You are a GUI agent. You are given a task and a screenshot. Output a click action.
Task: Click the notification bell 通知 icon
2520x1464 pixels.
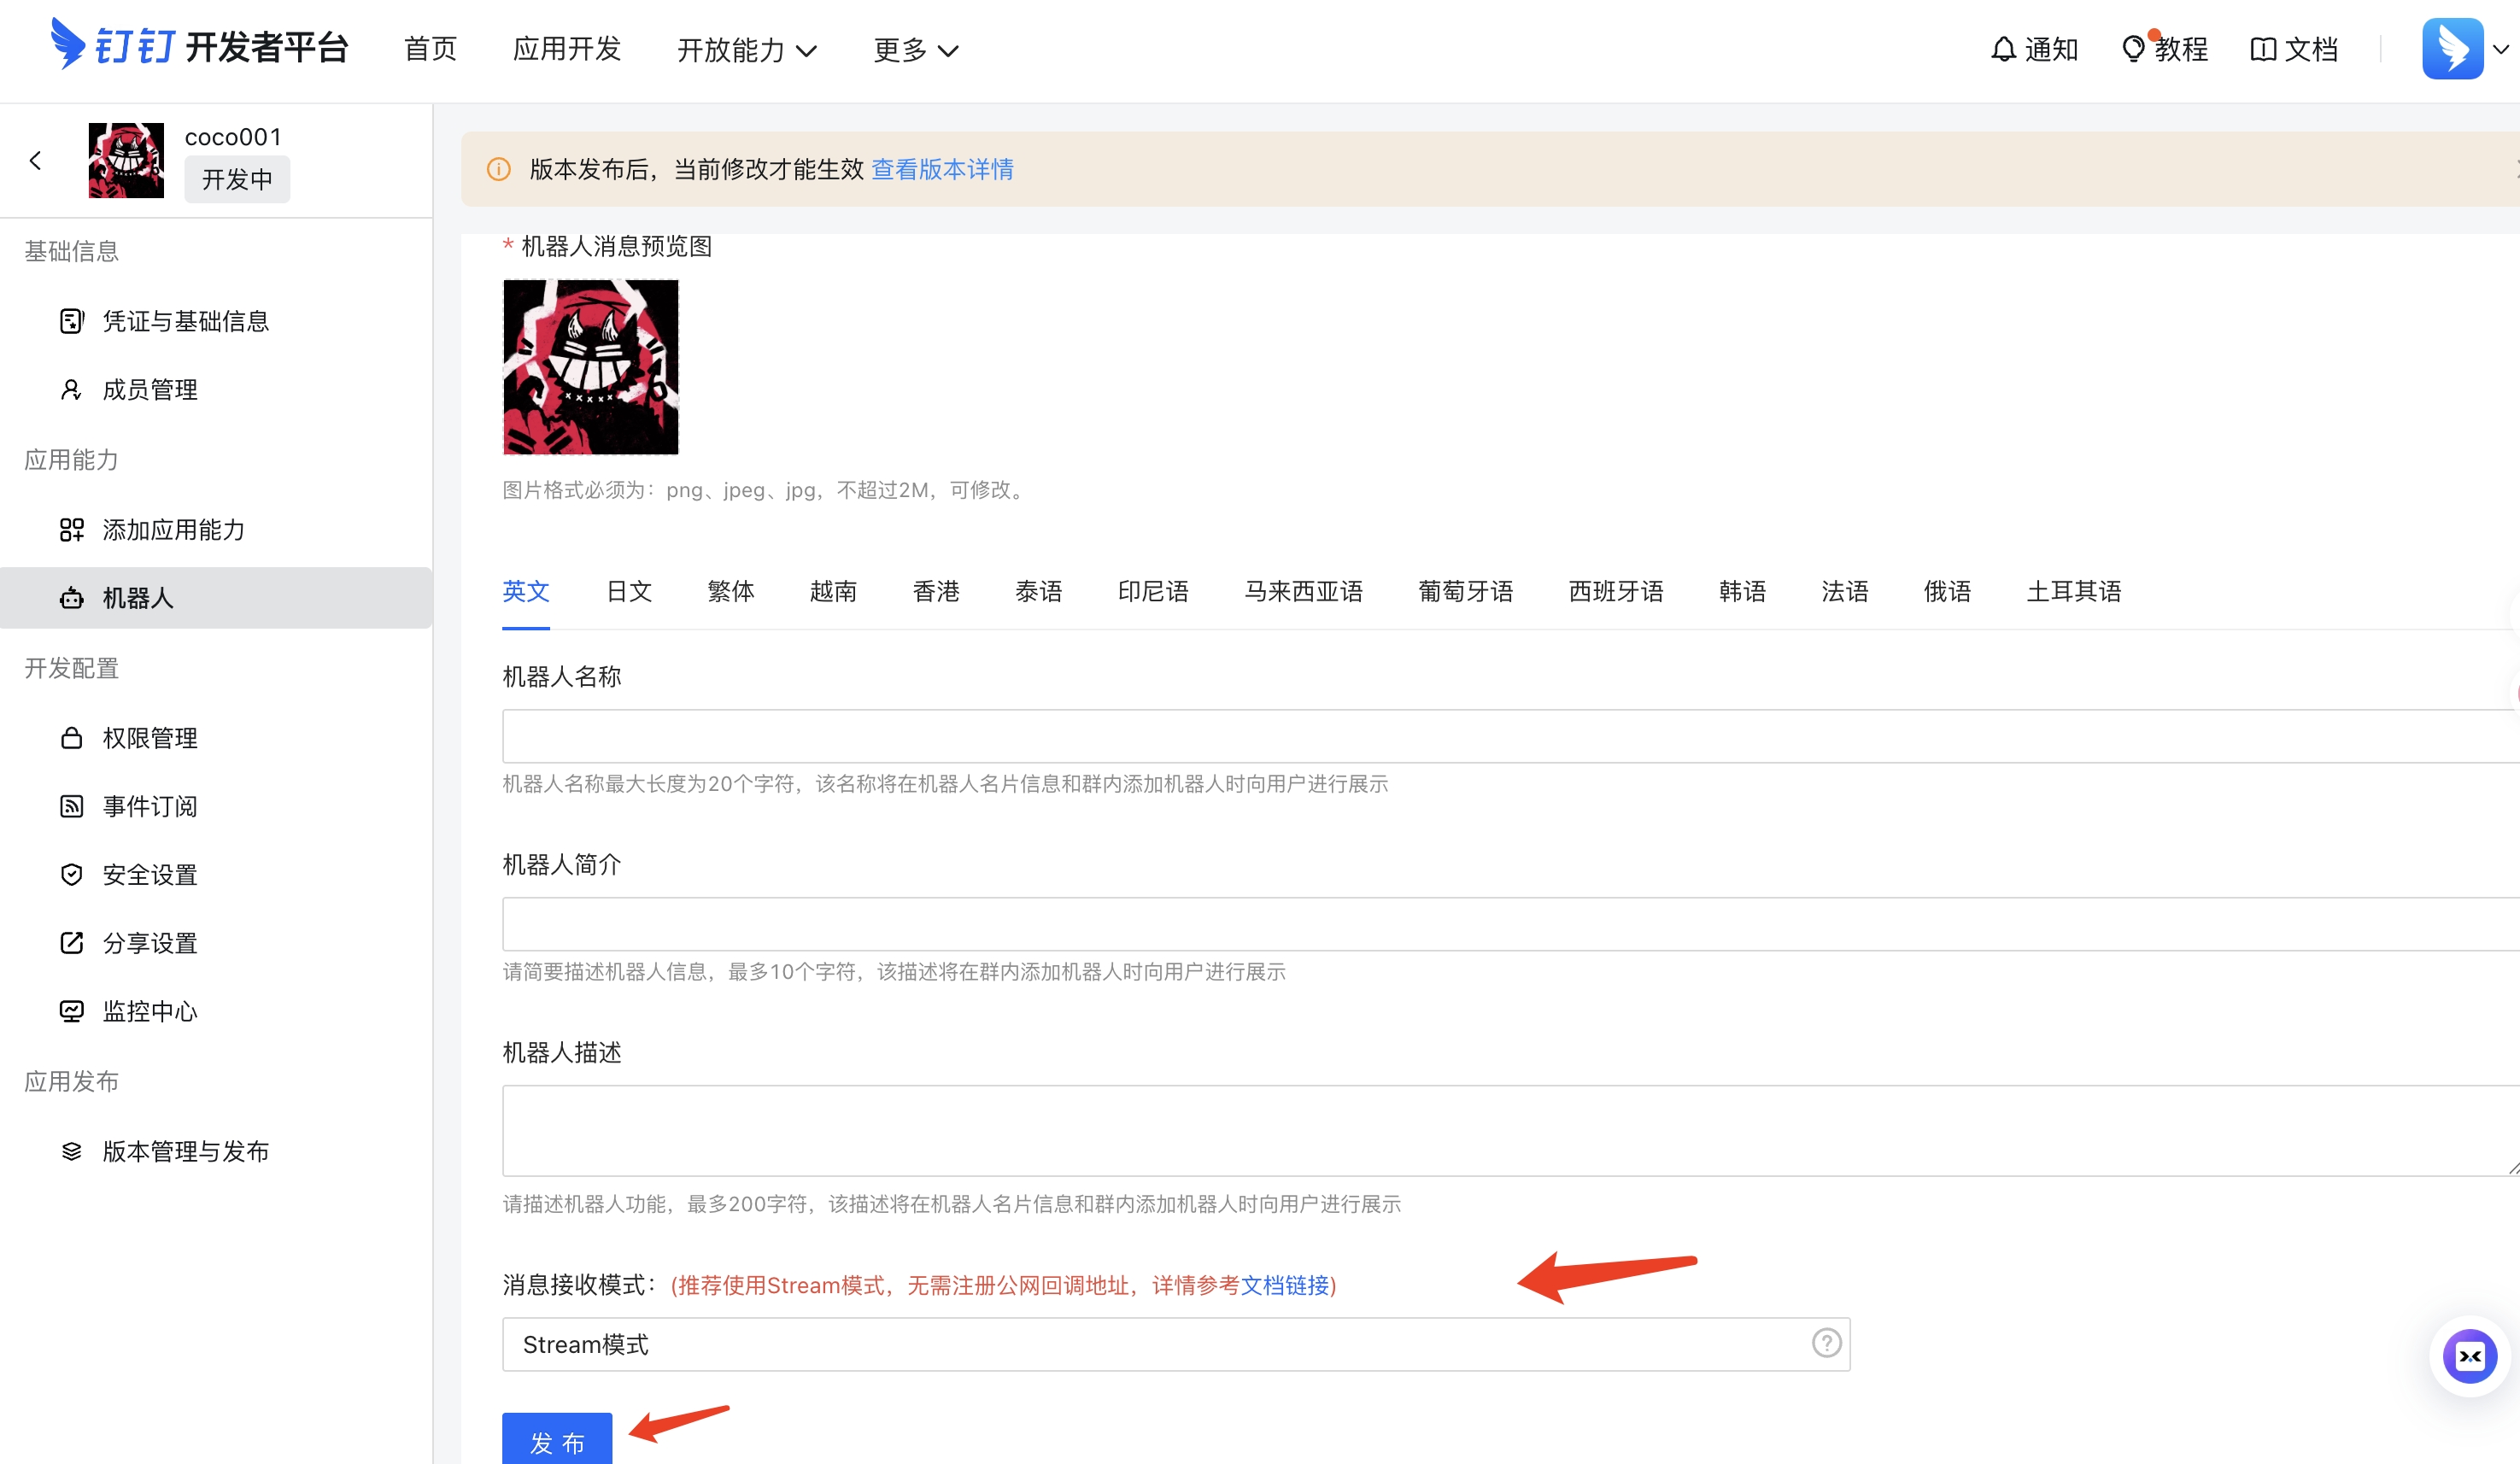pos(2003,48)
